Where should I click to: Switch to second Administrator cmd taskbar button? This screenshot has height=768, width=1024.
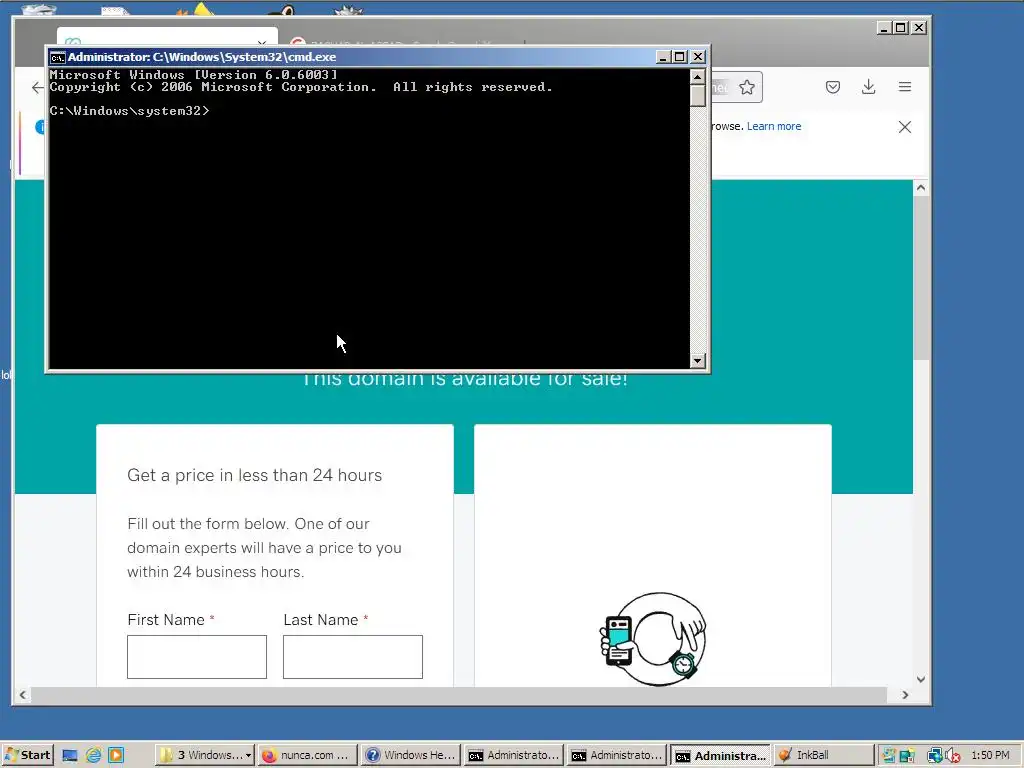click(616, 756)
